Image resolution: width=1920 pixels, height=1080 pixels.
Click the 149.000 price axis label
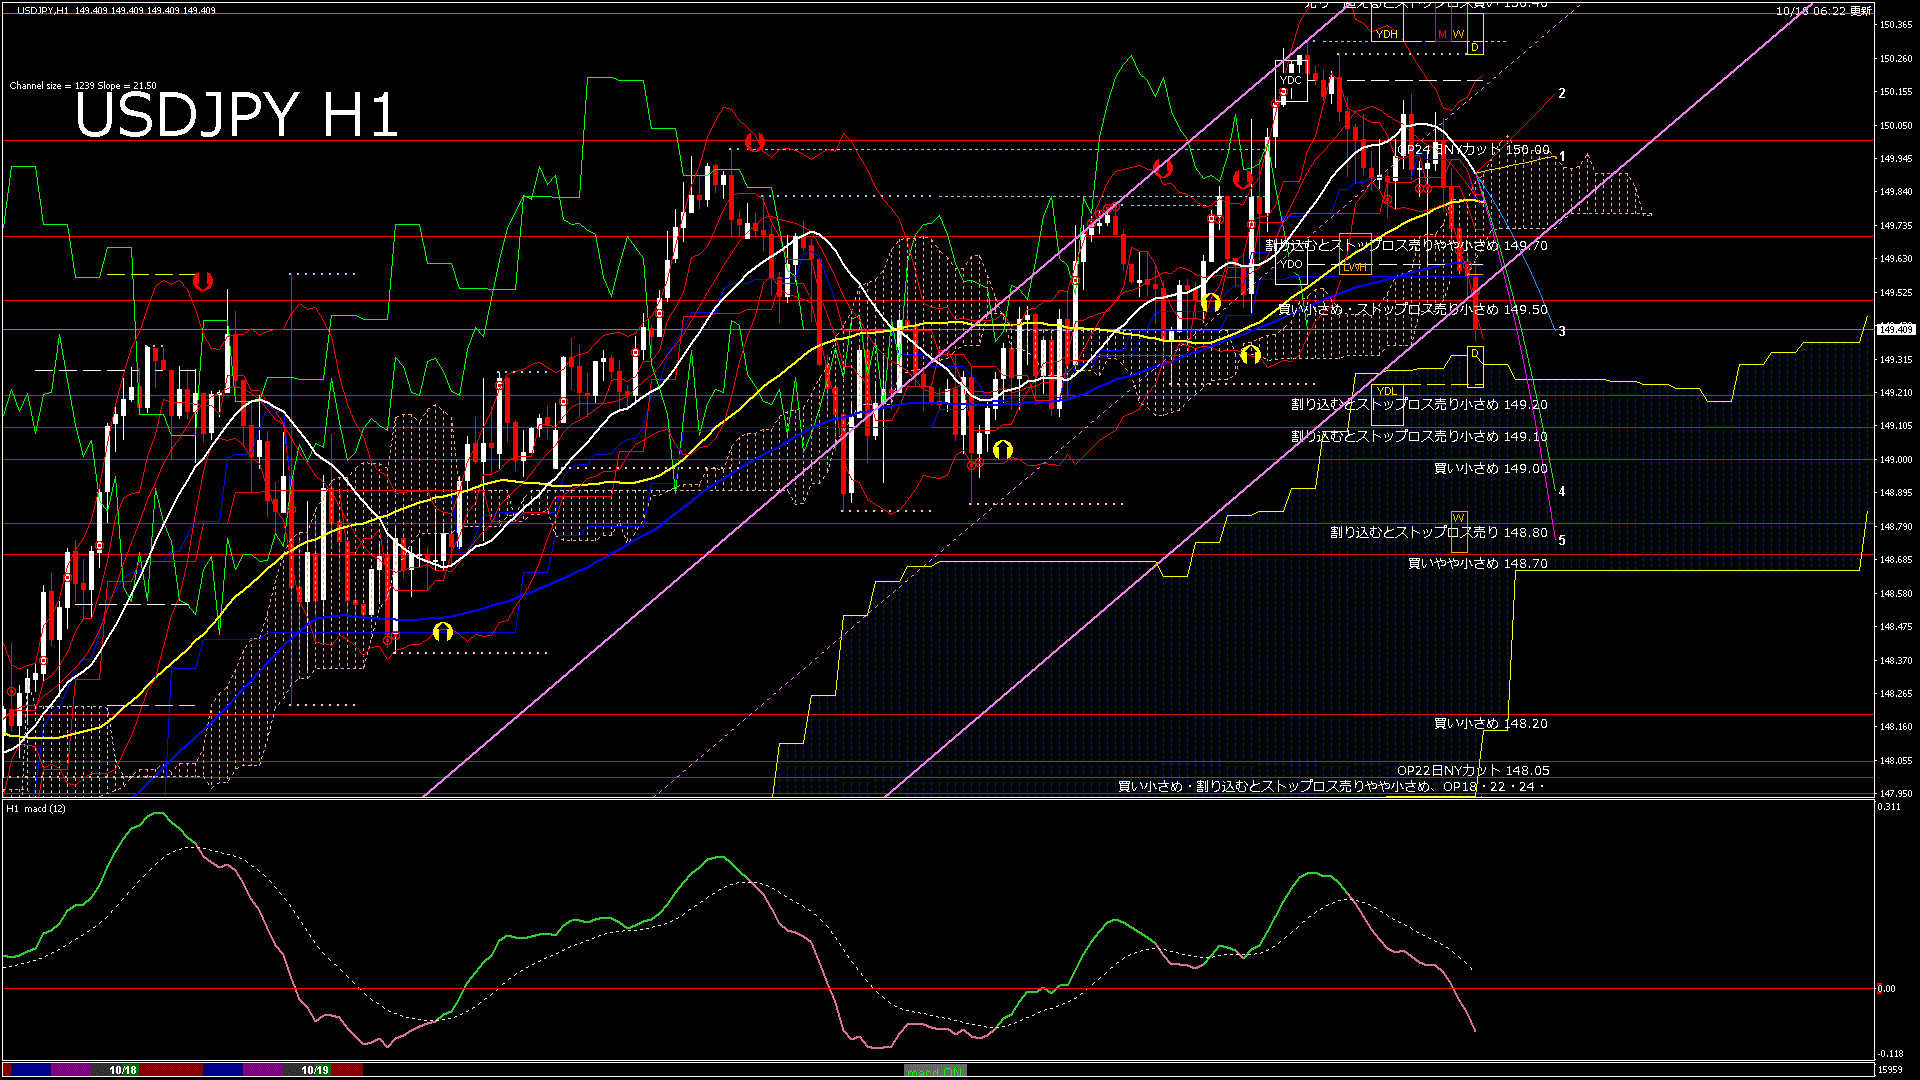(1896, 460)
